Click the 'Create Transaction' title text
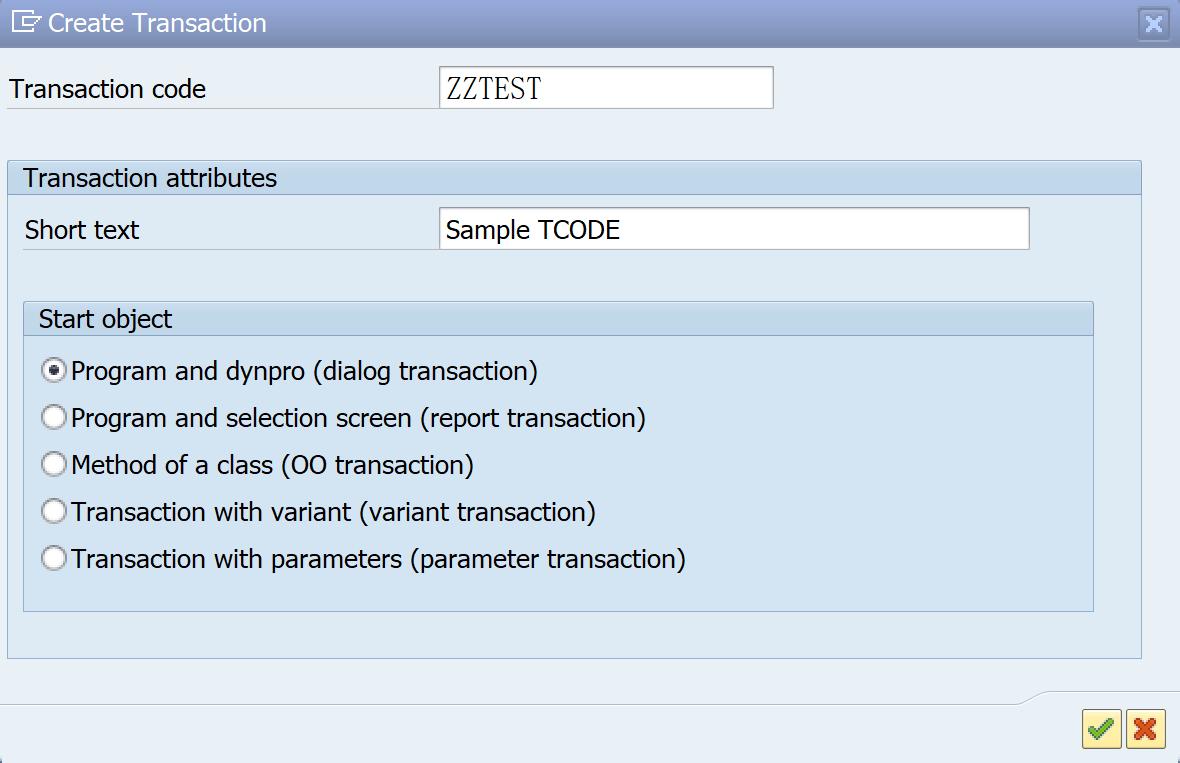The height and width of the screenshot is (763, 1180). (x=157, y=23)
